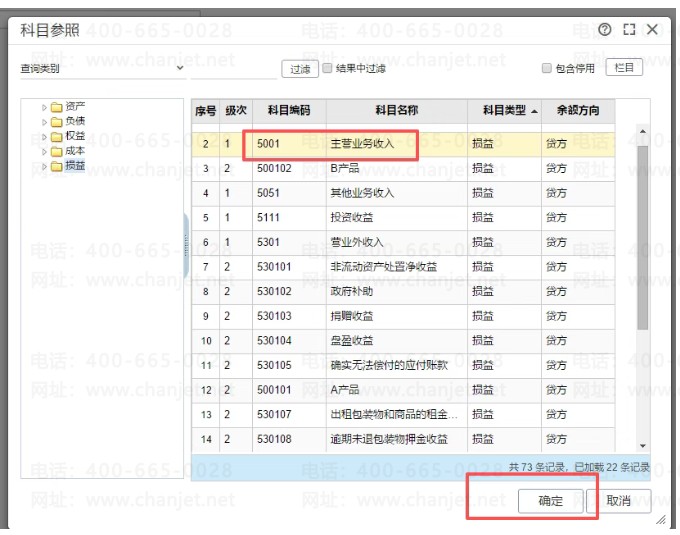The width and height of the screenshot is (680, 535).
Task: Select the 政府补助 row
Action: (403, 291)
